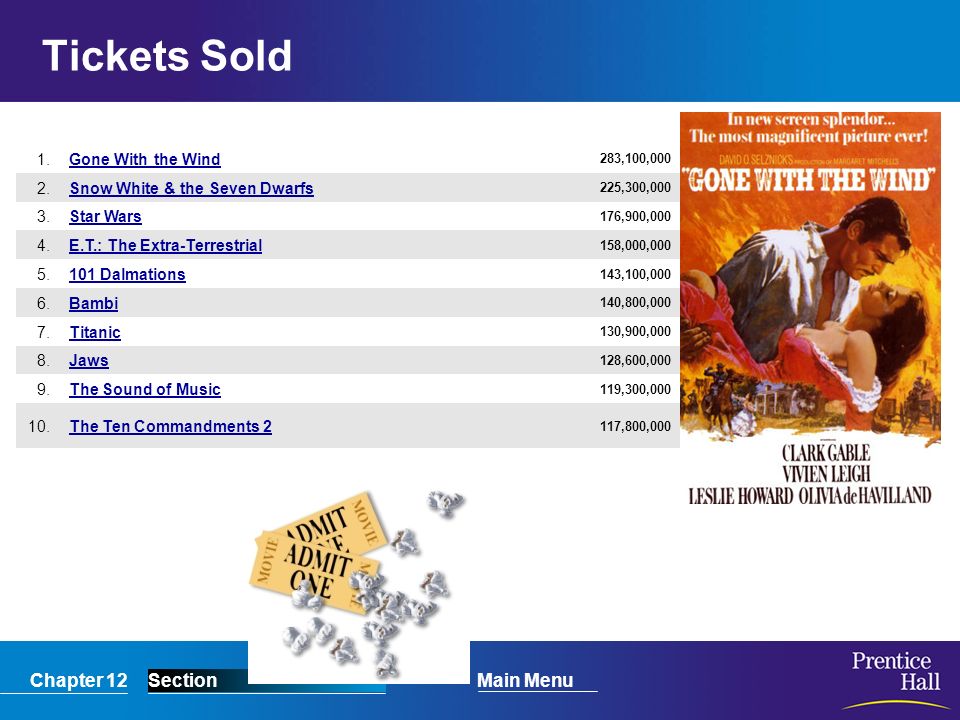Click the Tickets Sold slide title
The height and width of the screenshot is (720, 960).
pos(167,56)
